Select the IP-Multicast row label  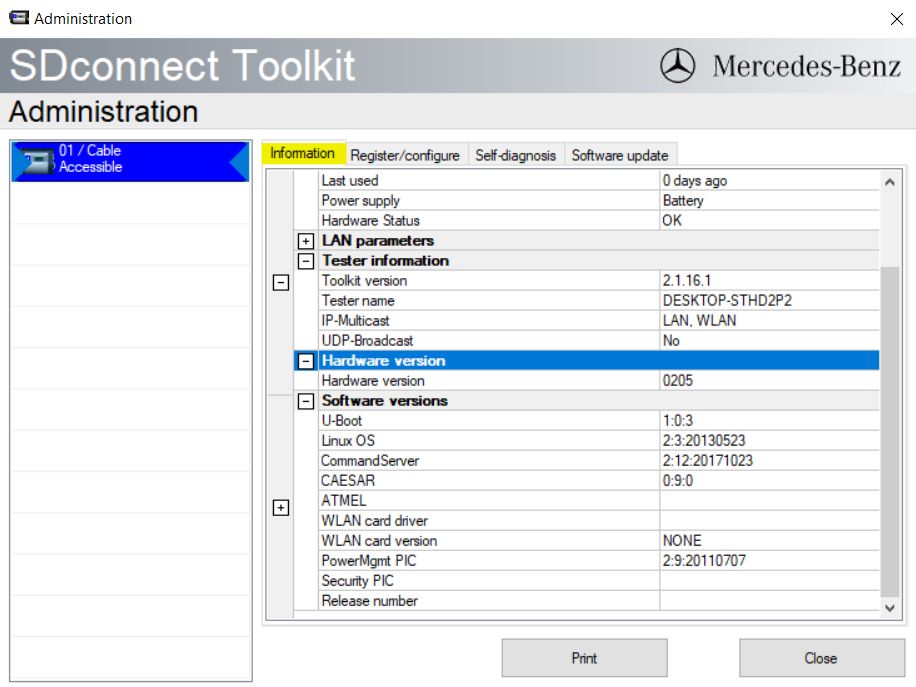pyautogui.click(x=355, y=321)
